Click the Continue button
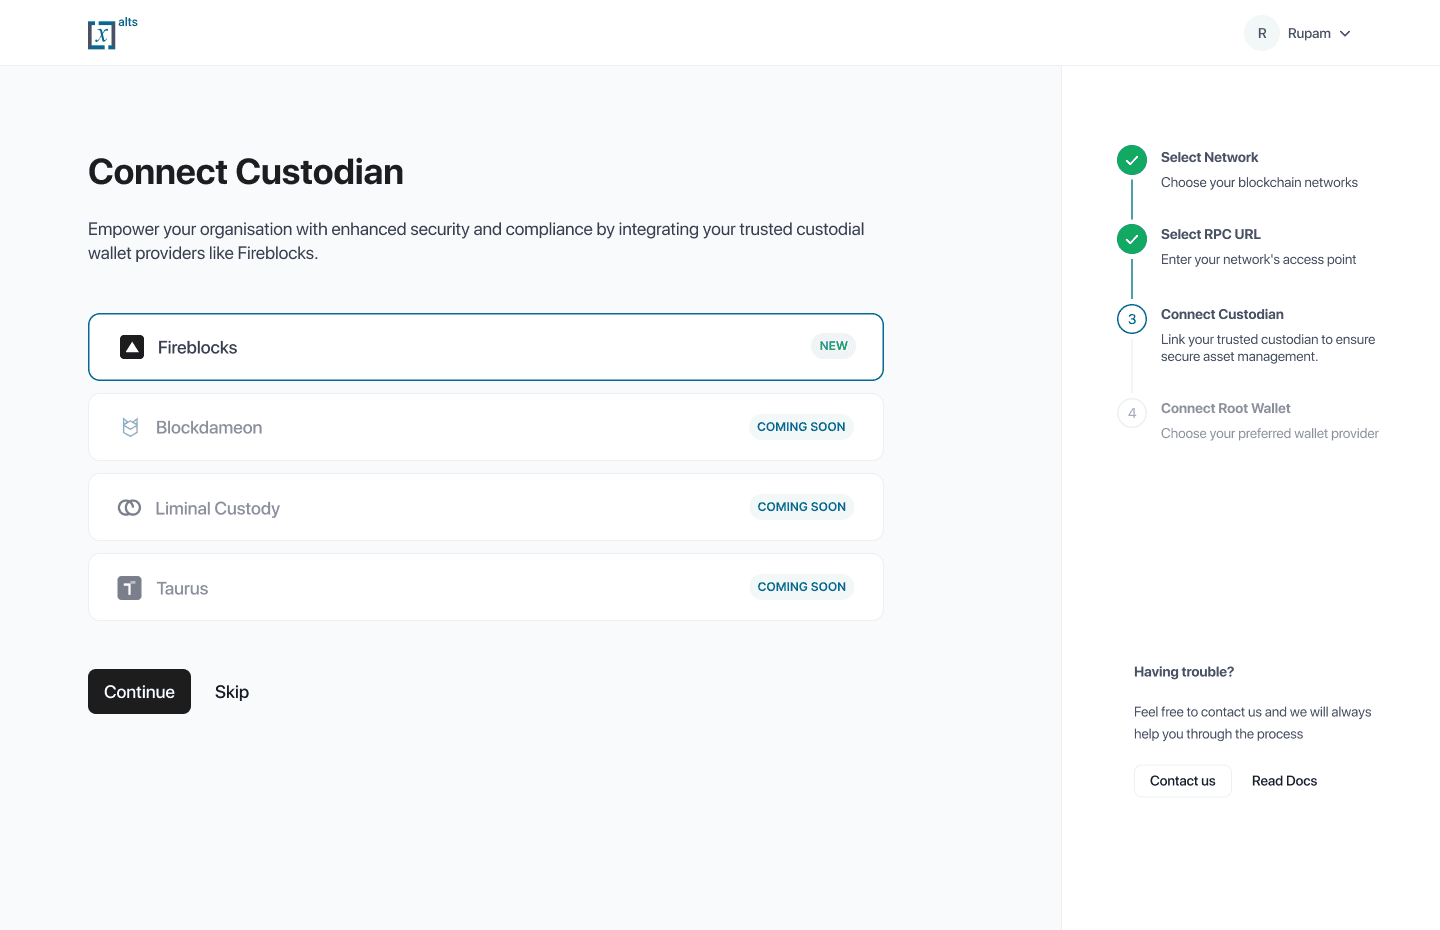 (139, 691)
